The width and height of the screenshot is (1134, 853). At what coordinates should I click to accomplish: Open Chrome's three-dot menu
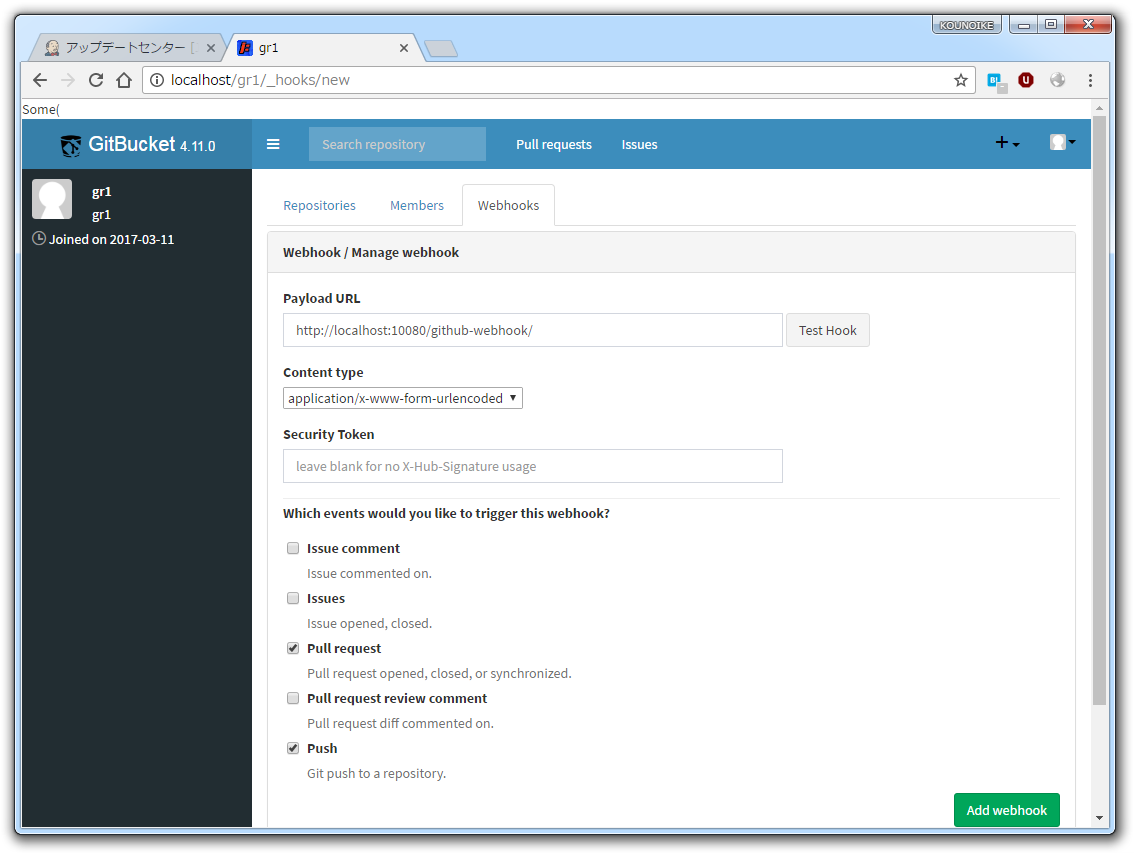click(1090, 80)
